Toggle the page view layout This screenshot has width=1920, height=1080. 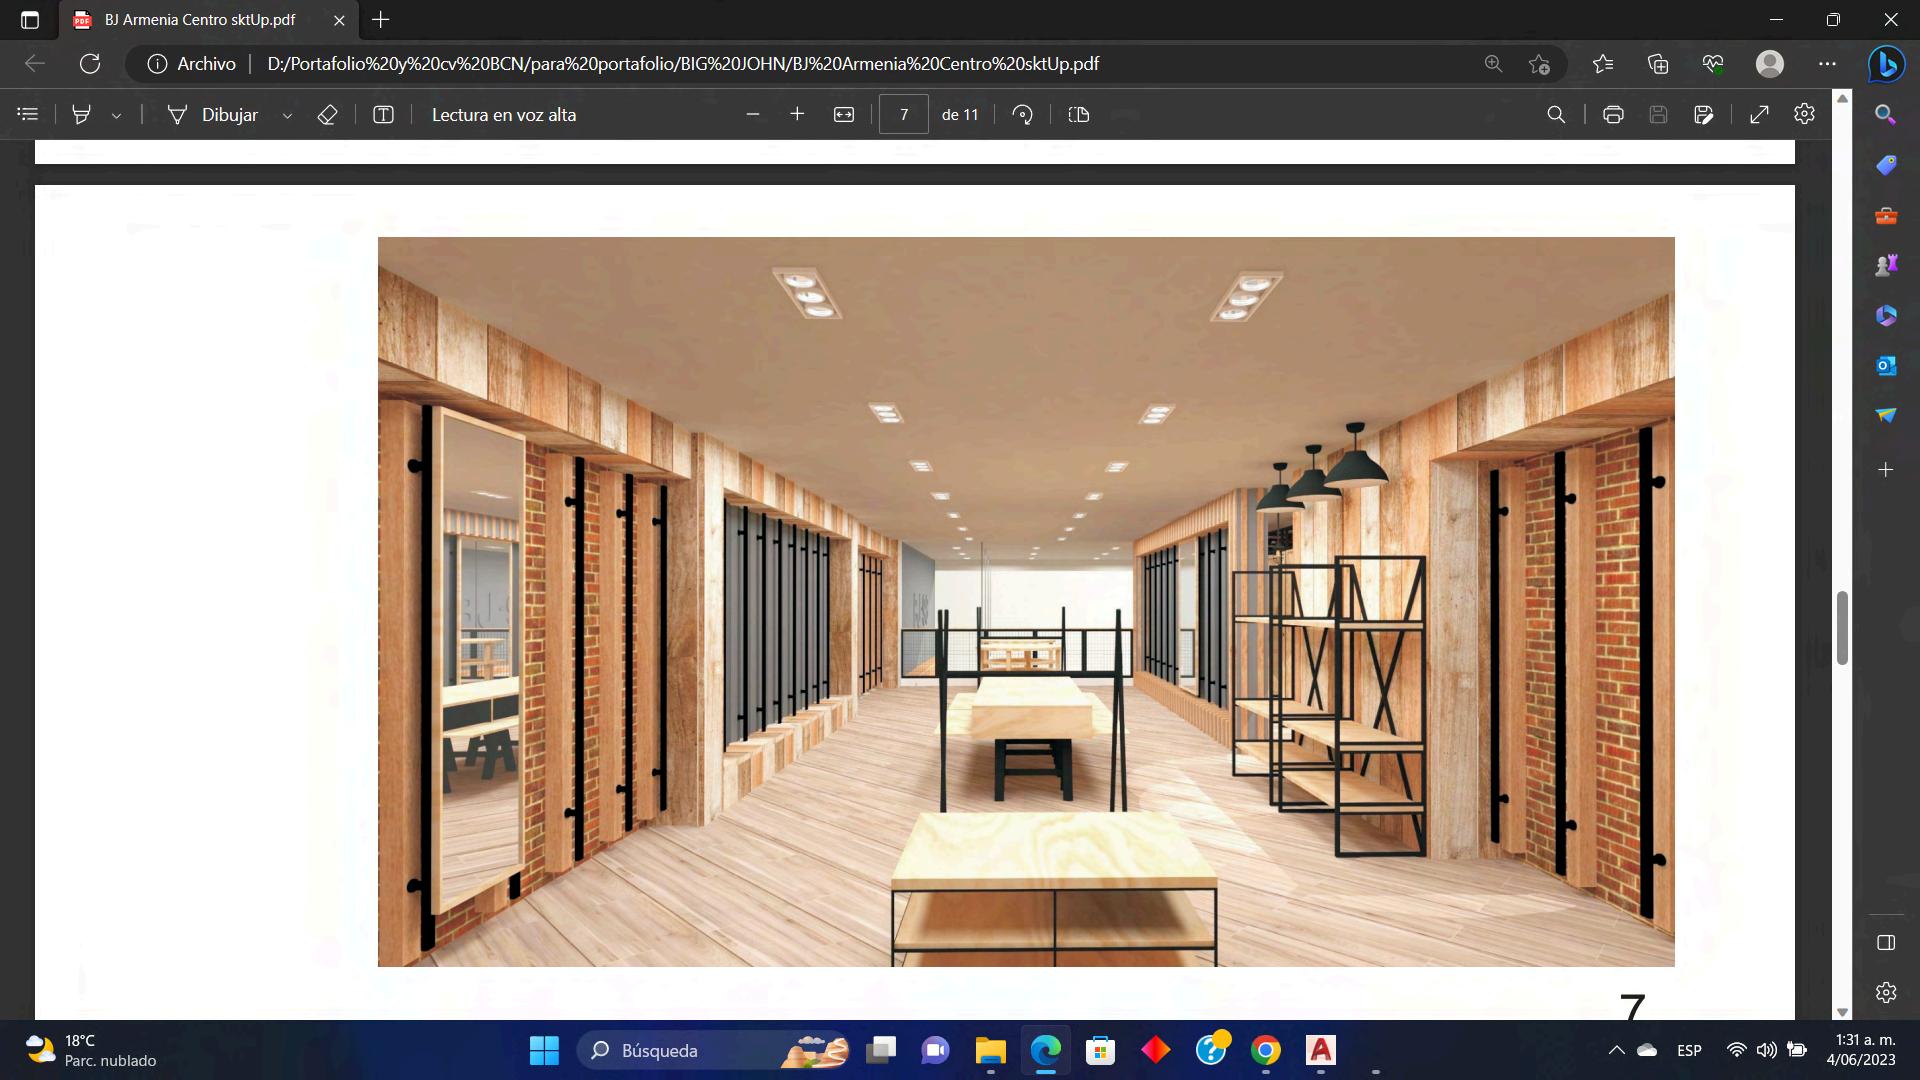click(1078, 114)
